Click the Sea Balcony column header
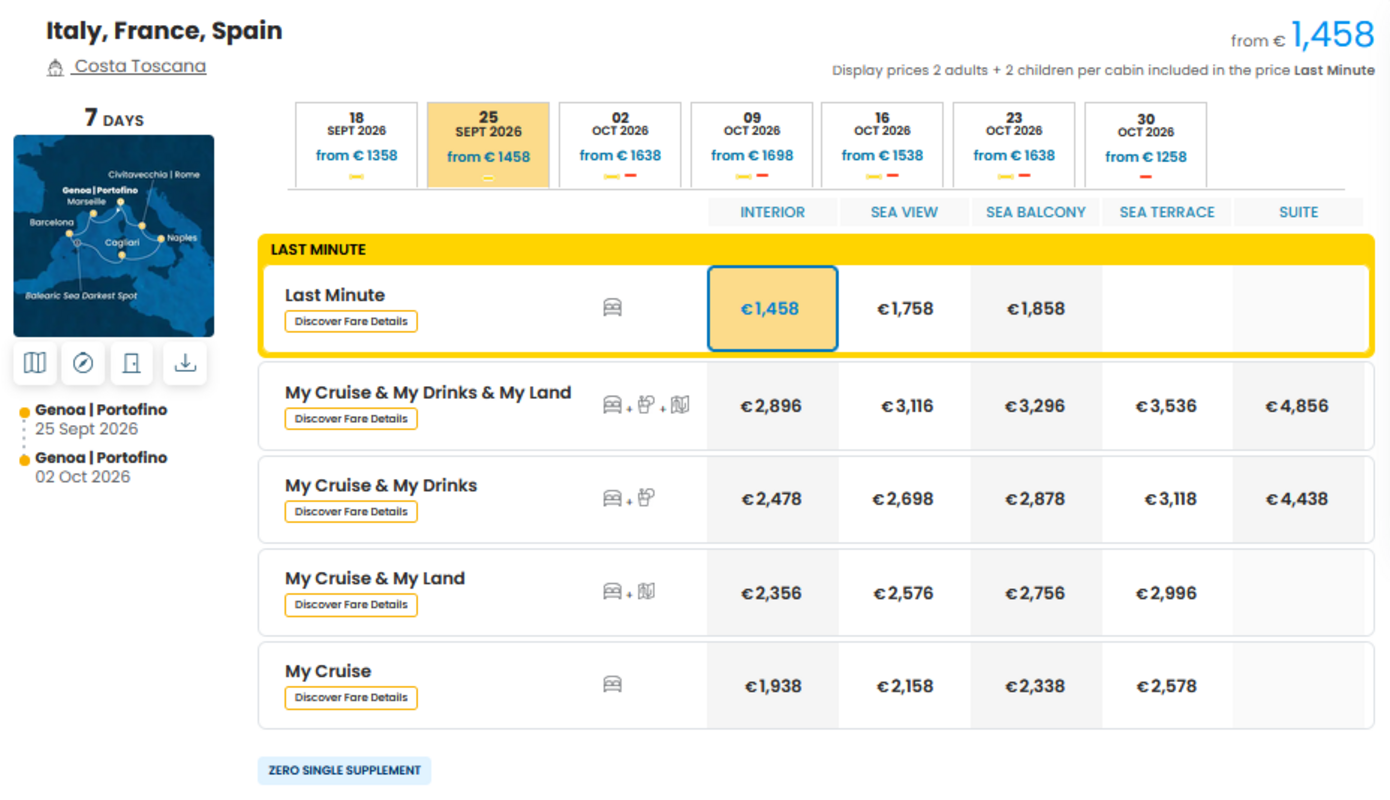The width and height of the screenshot is (1390, 800). click(1036, 212)
